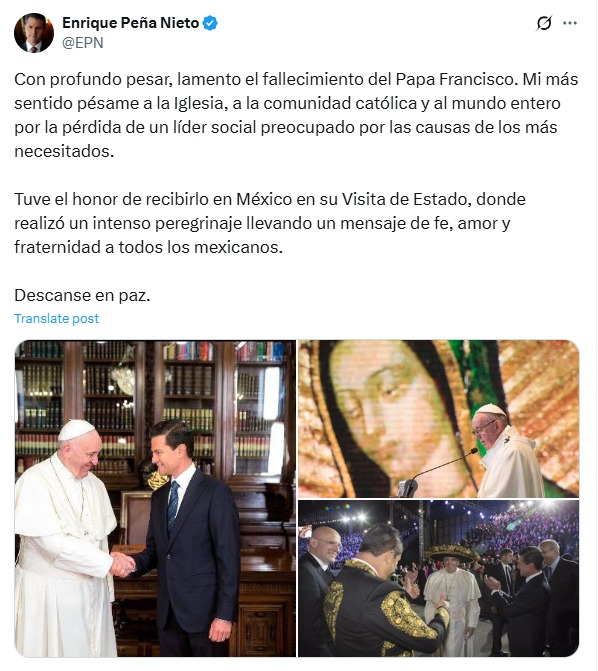Open the handshake photo in the library
Viewport: 598px width, 671px height.
pyautogui.click(x=155, y=499)
